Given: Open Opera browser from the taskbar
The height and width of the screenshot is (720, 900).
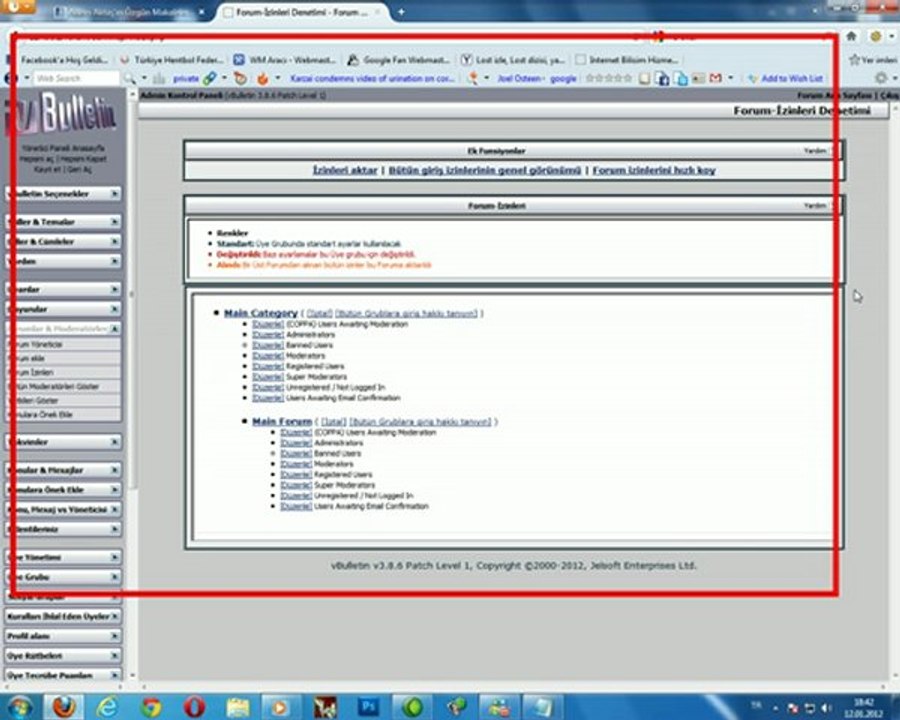Looking at the screenshot, I should click(194, 706).
